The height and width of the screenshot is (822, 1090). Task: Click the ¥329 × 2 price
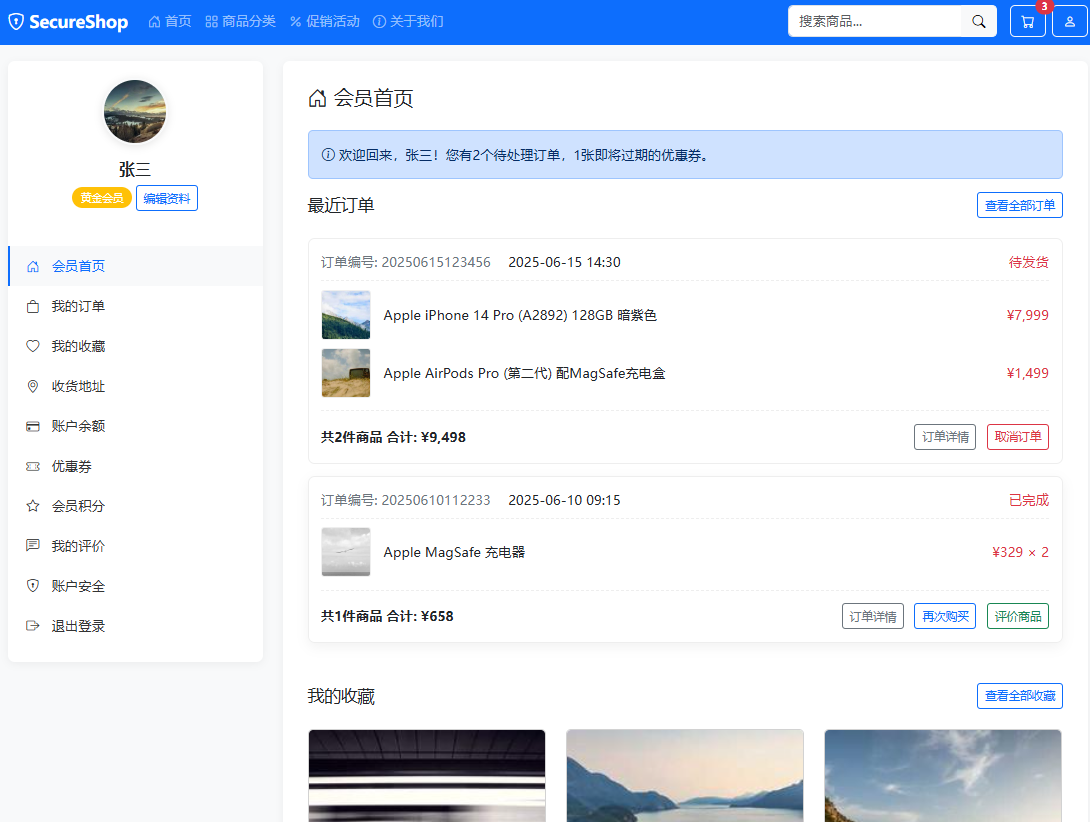[1020, 552]
